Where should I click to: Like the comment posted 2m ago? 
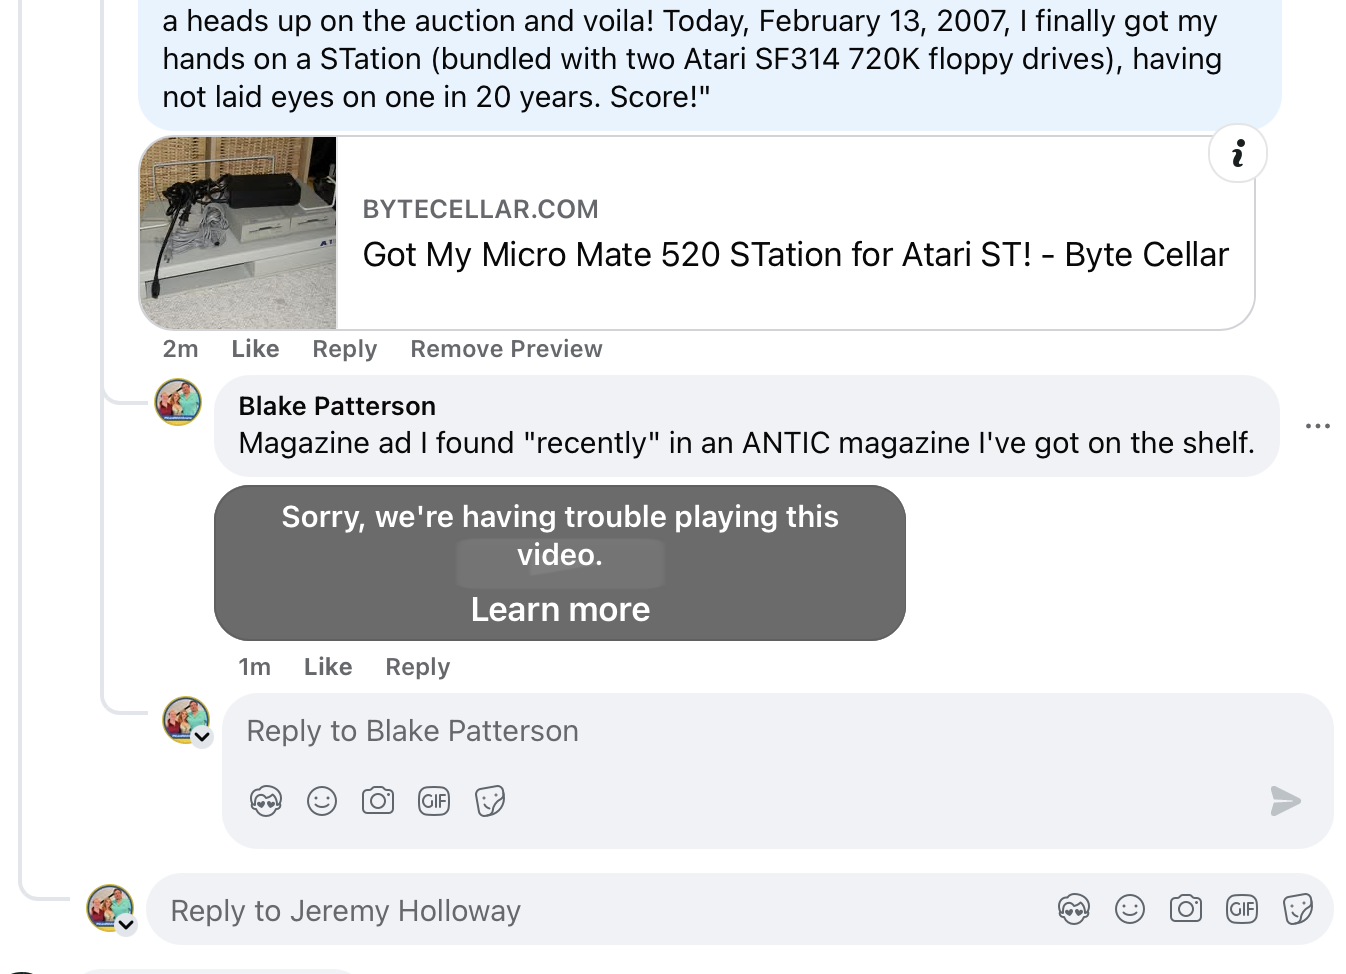tap(255, 349)
